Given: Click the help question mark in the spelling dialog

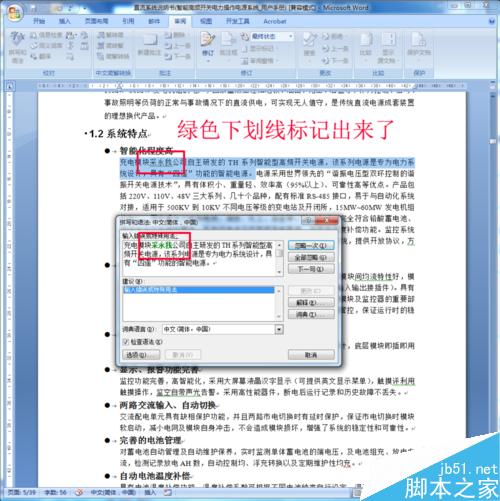Looking at the screenshot, I should 308,221.
